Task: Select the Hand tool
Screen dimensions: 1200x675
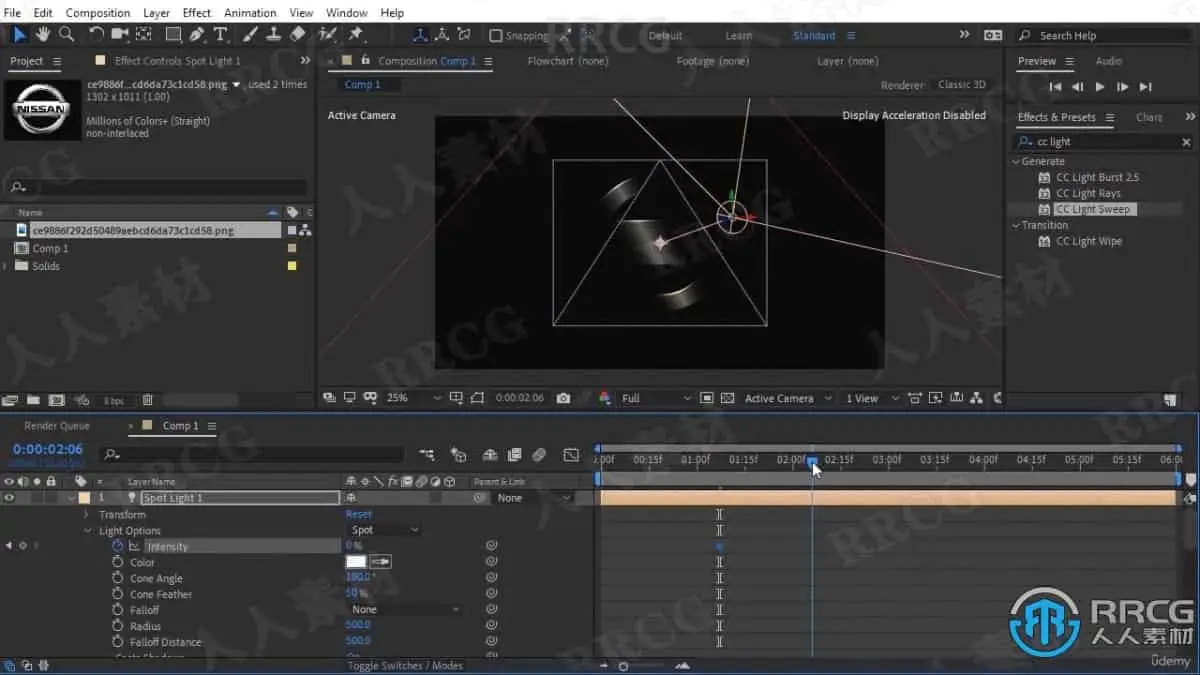Action: click(43, 34)
